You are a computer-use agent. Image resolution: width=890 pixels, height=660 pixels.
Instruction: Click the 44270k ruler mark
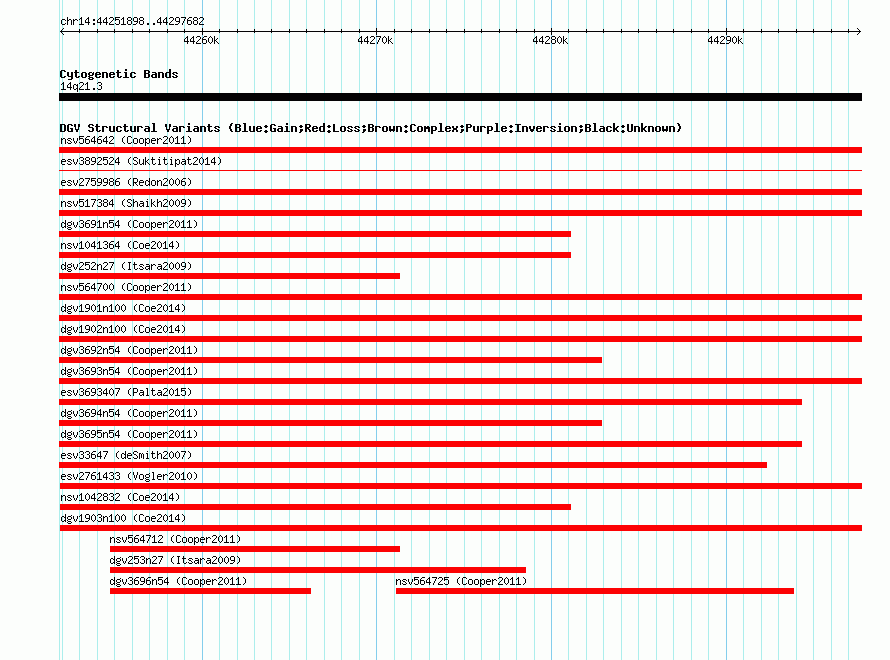(x=375, y=40)
